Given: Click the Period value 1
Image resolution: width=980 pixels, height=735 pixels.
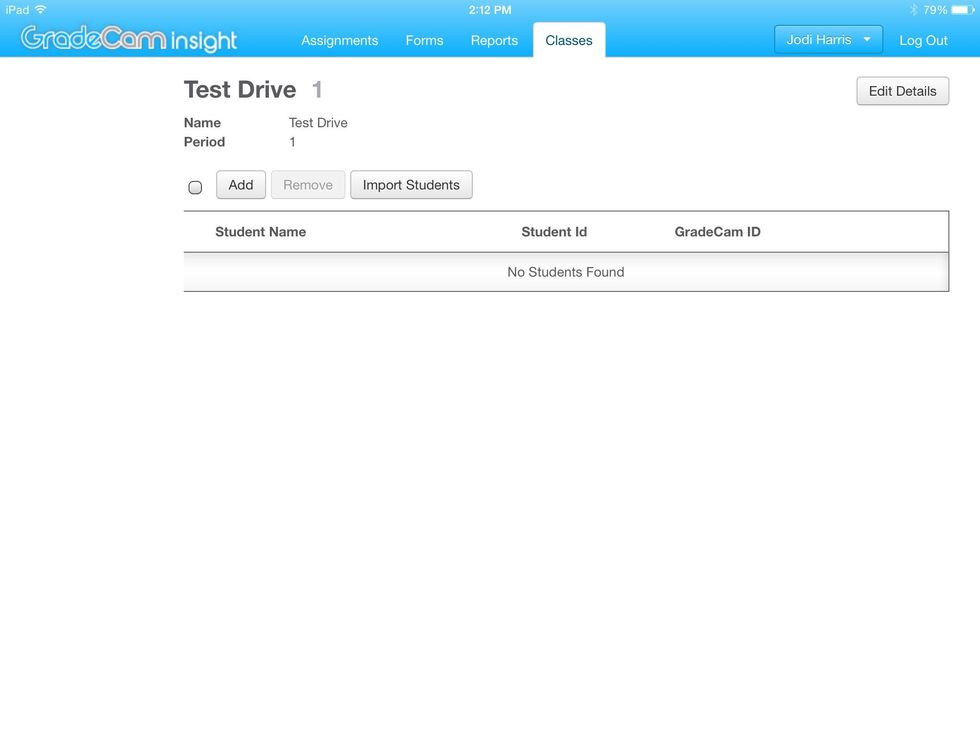Looking at the screenshot, I should (292, 142).
